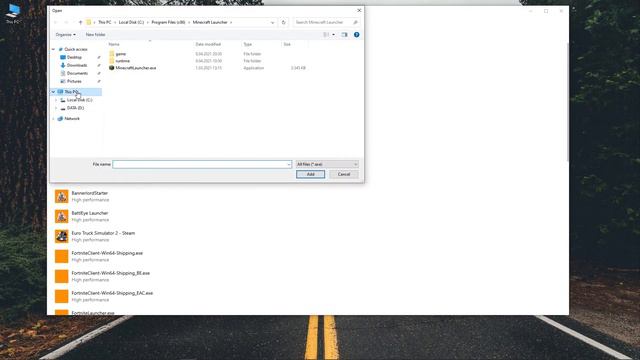Screen dimensions: 640x360
Task: Select Downloads in Quick access
Action: pos(77,65)
